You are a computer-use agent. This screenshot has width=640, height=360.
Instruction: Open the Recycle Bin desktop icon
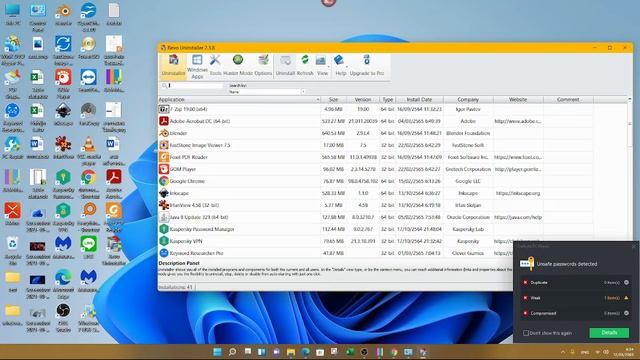click(12, 250)
